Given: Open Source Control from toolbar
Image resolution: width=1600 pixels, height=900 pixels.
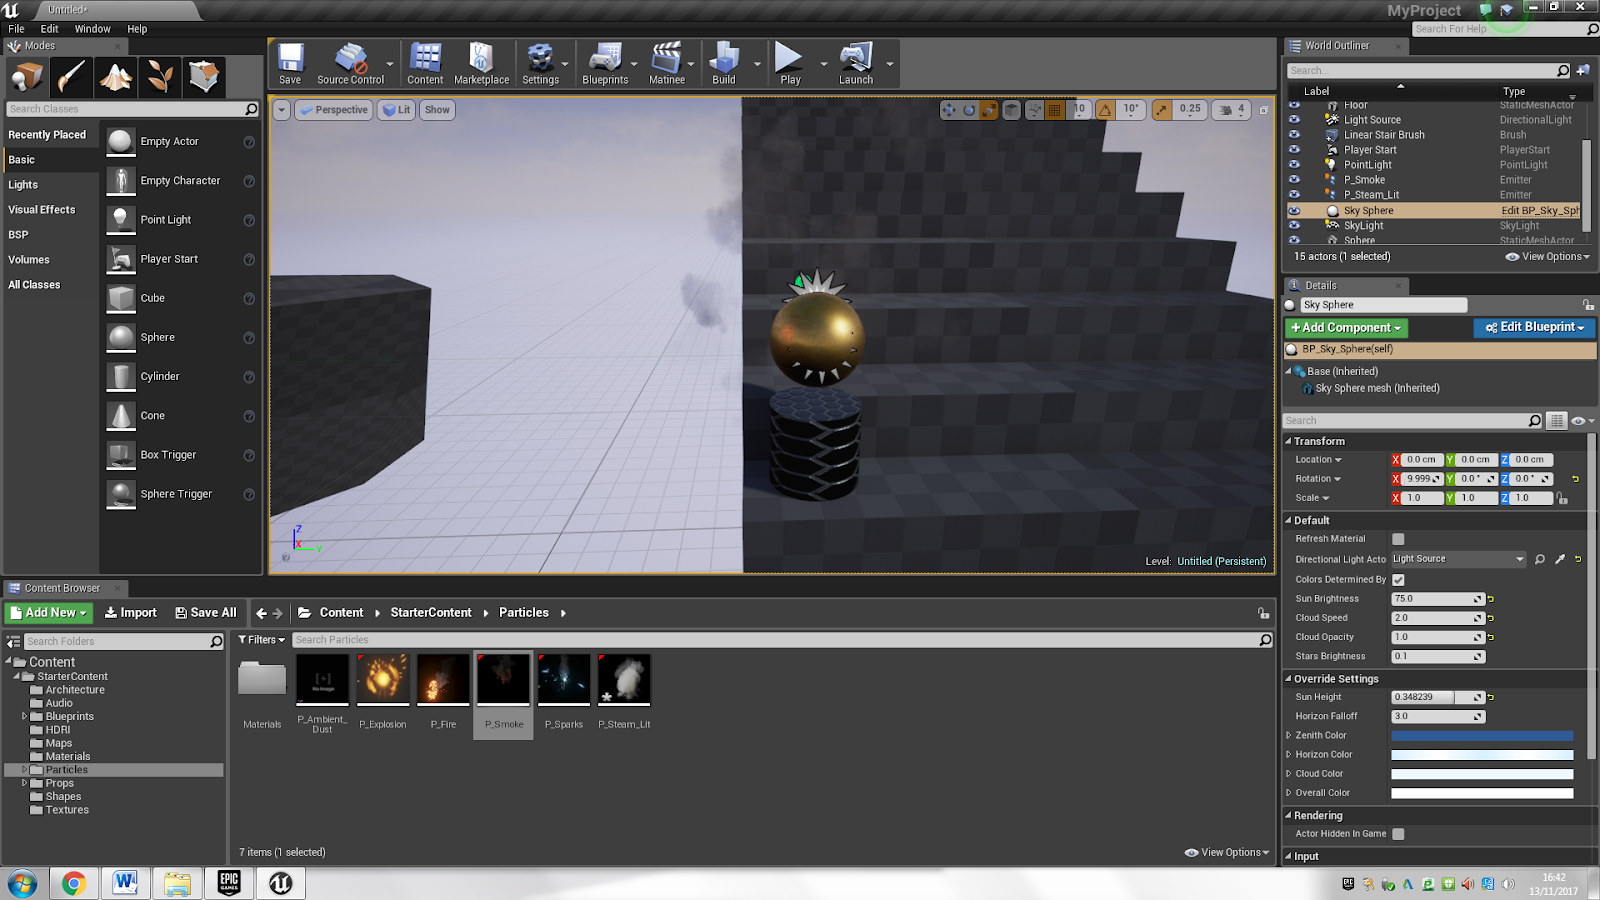Looking at the screenshot, I should tap(350, 64).
